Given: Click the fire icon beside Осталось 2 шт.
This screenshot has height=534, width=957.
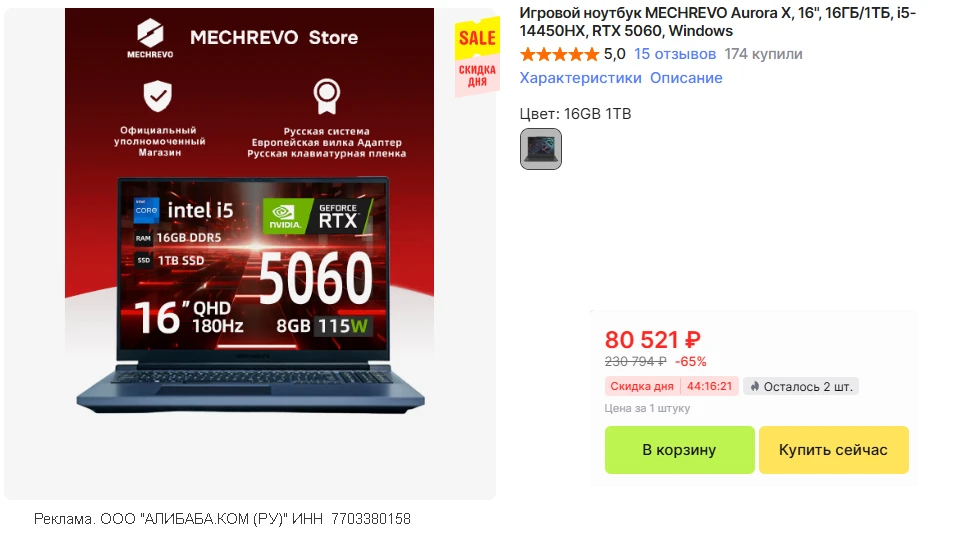Looking at the screenshot, I should click(755, 386).
